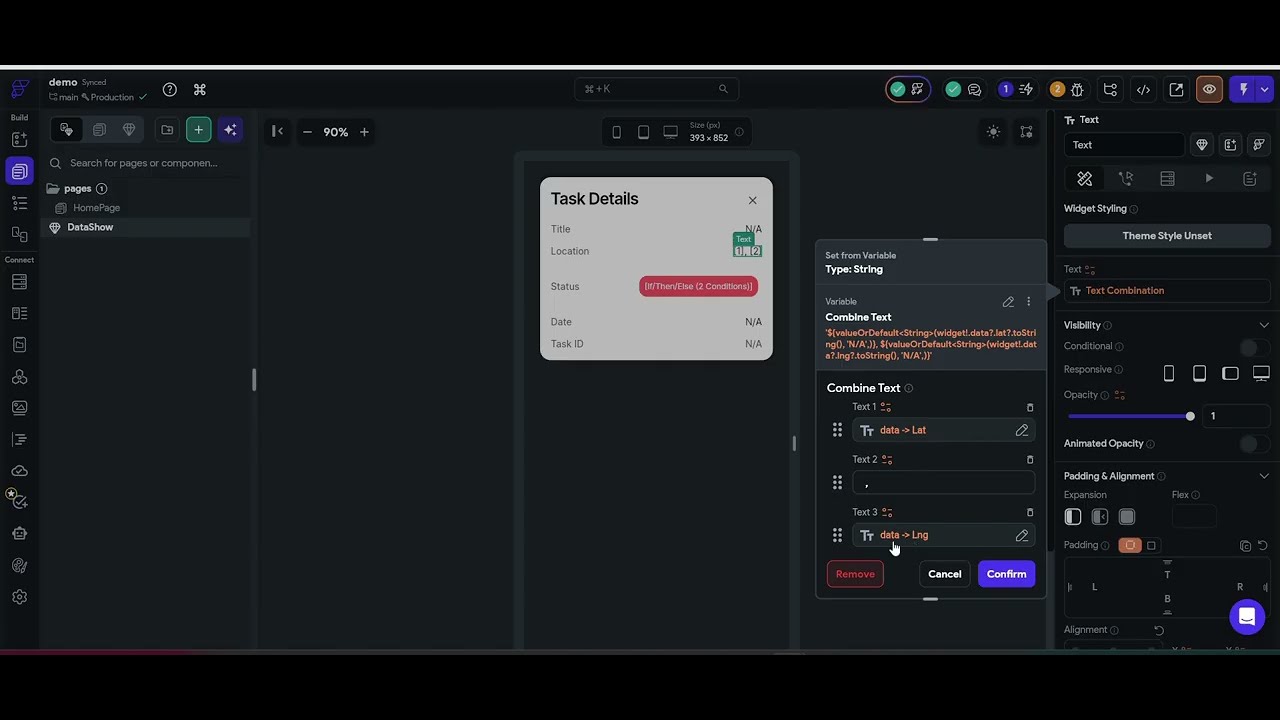Switch to Backend Query tab

pos(1167,178)
